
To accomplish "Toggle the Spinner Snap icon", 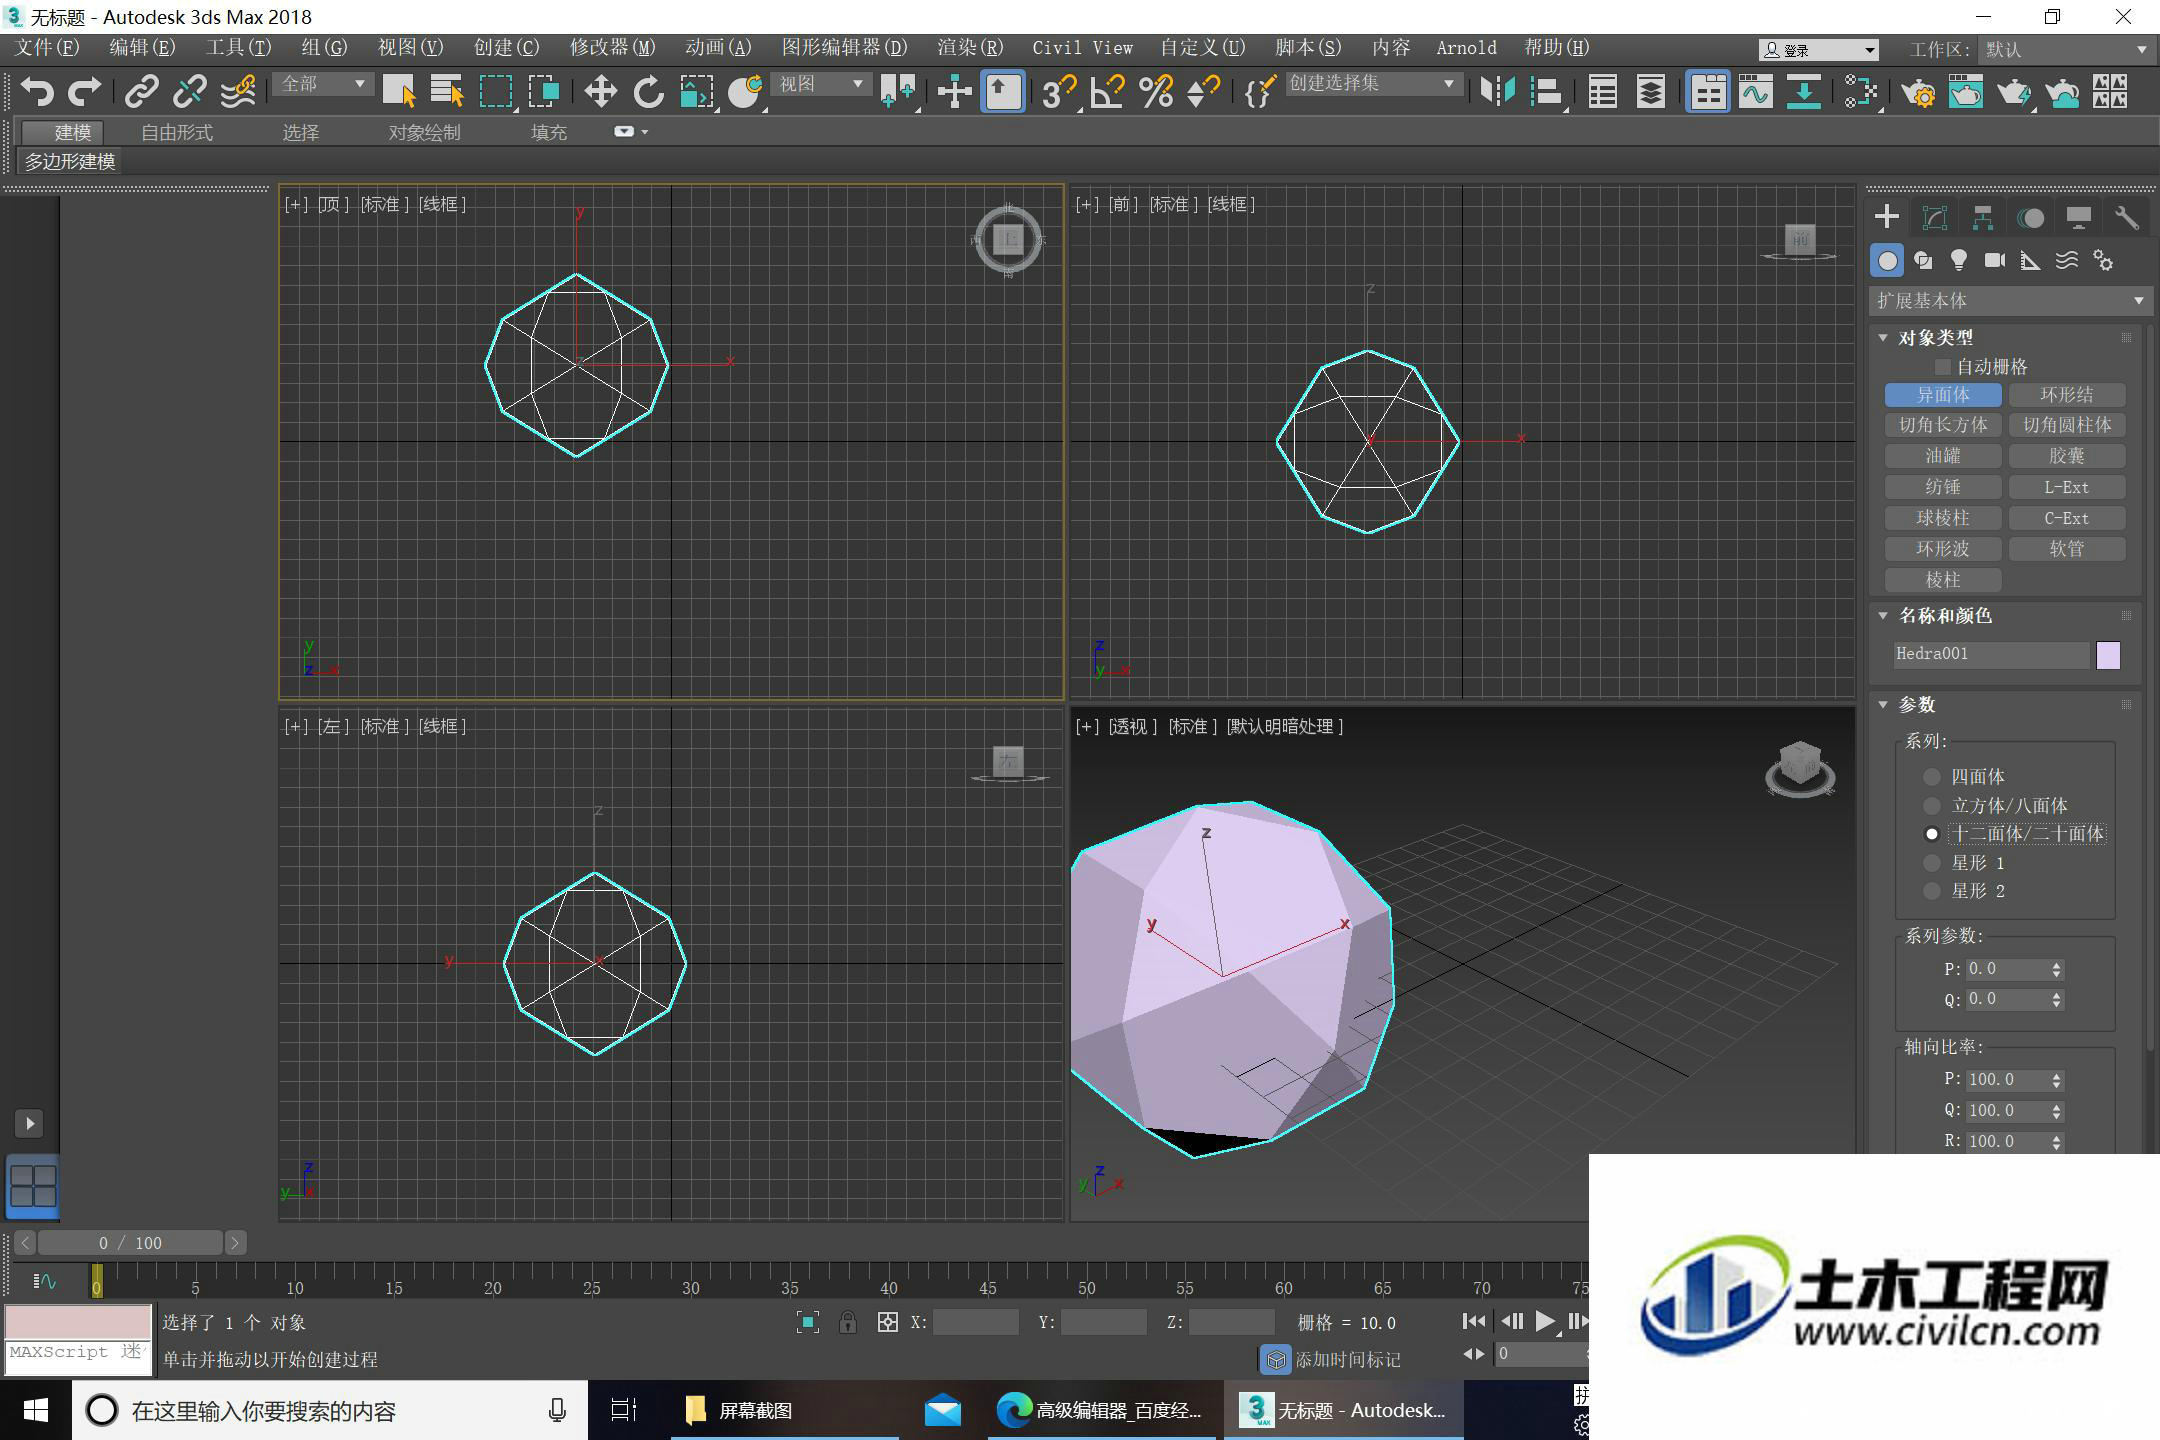I will [1204, 92].
